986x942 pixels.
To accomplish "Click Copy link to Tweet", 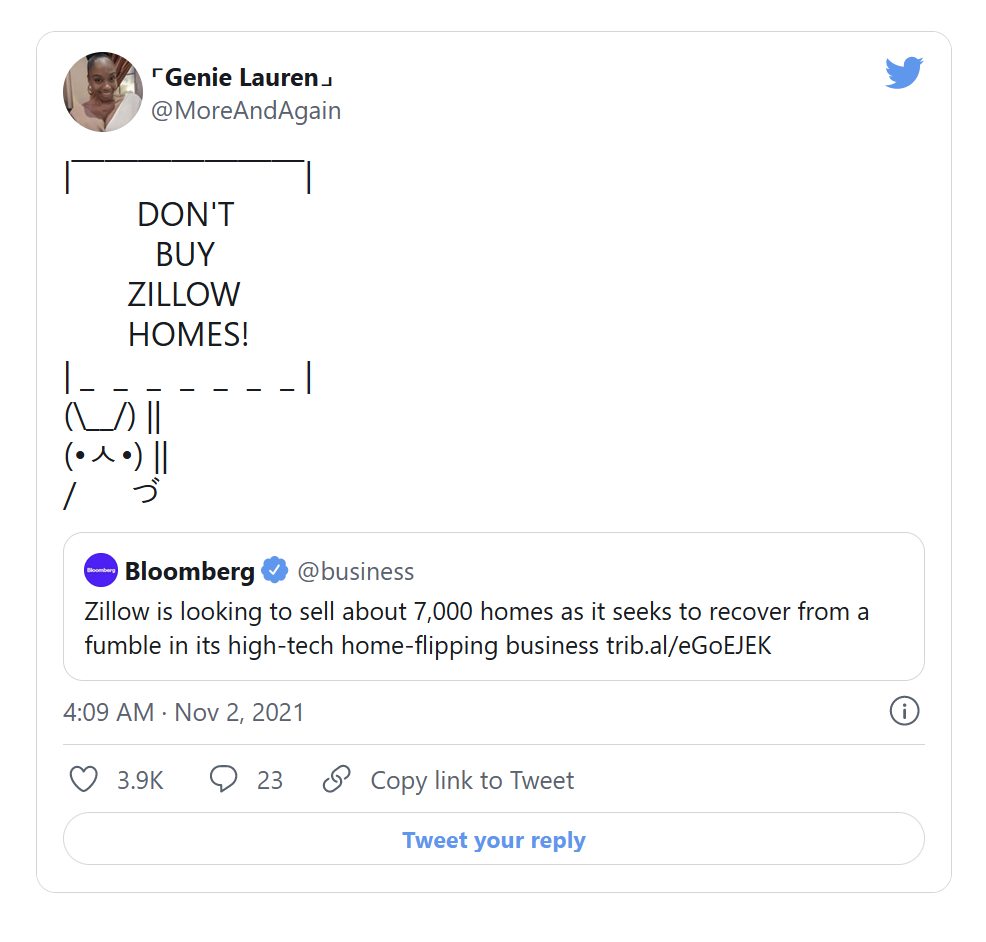I will [x=472, y=780].
